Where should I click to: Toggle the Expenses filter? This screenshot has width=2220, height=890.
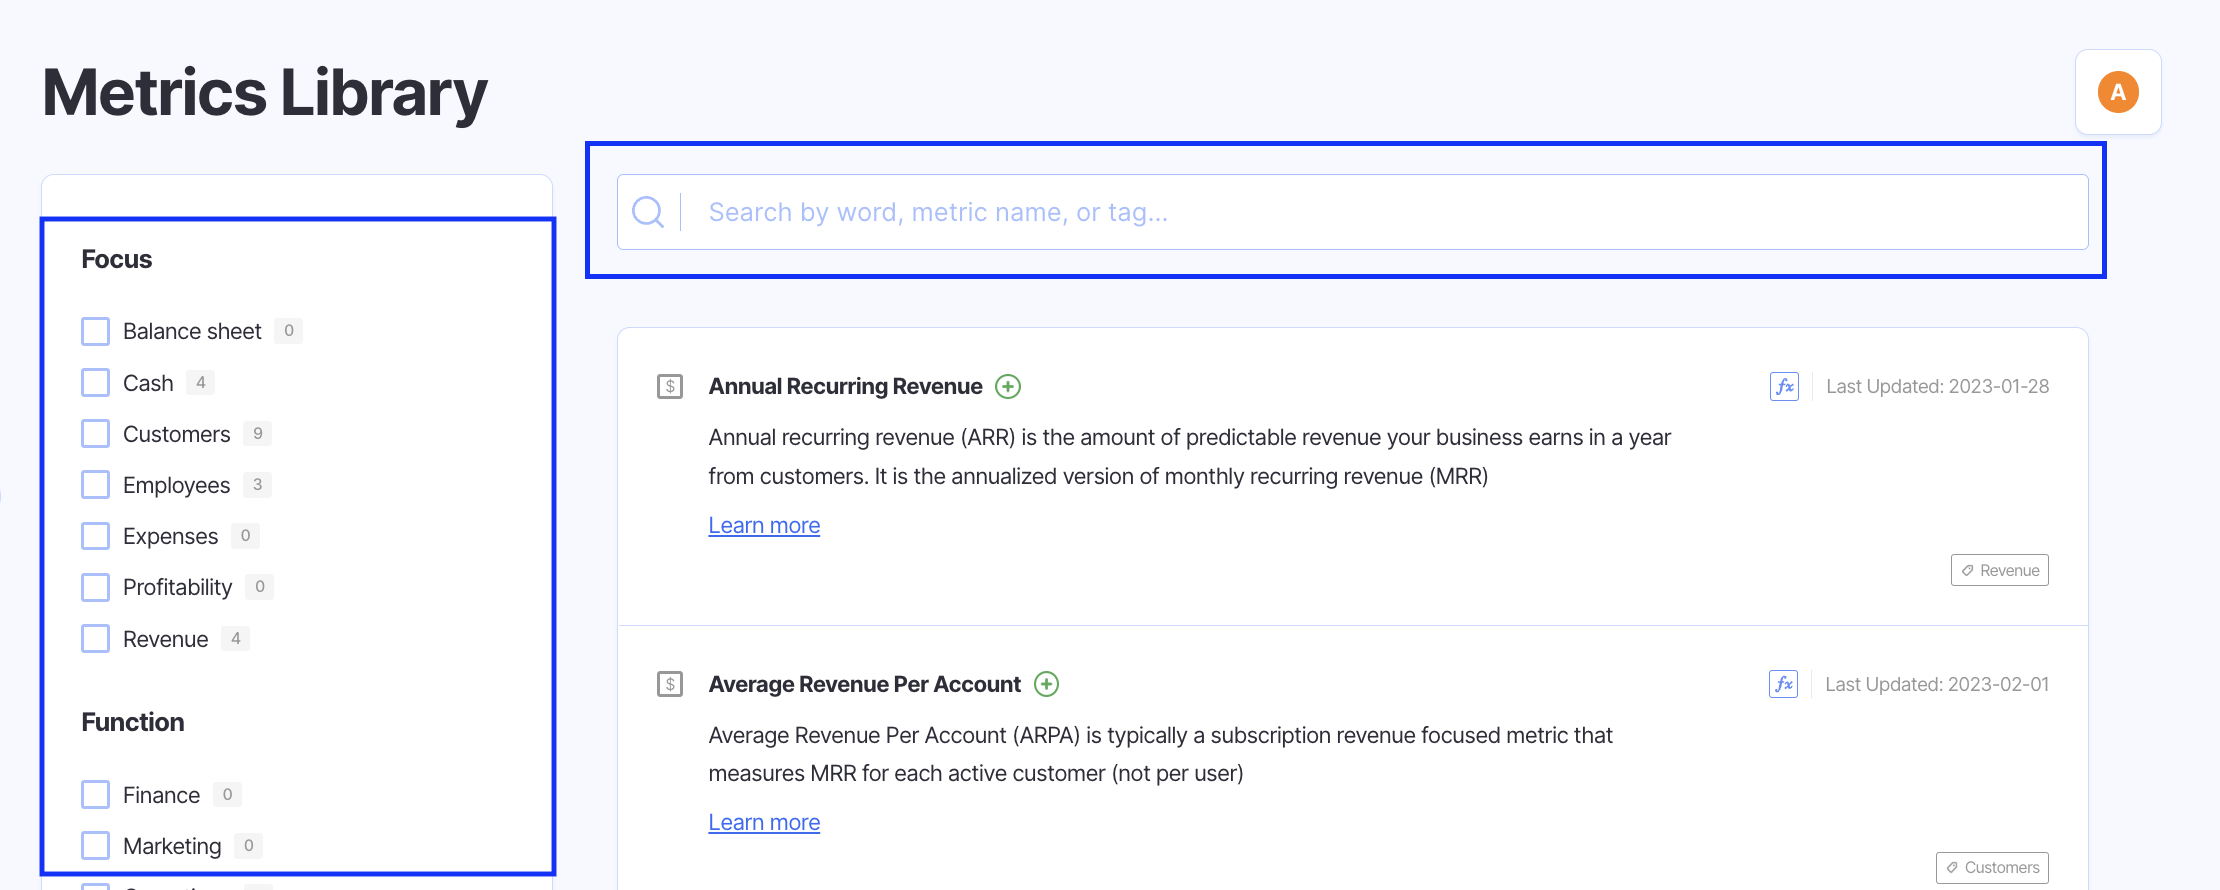(96, 536)
